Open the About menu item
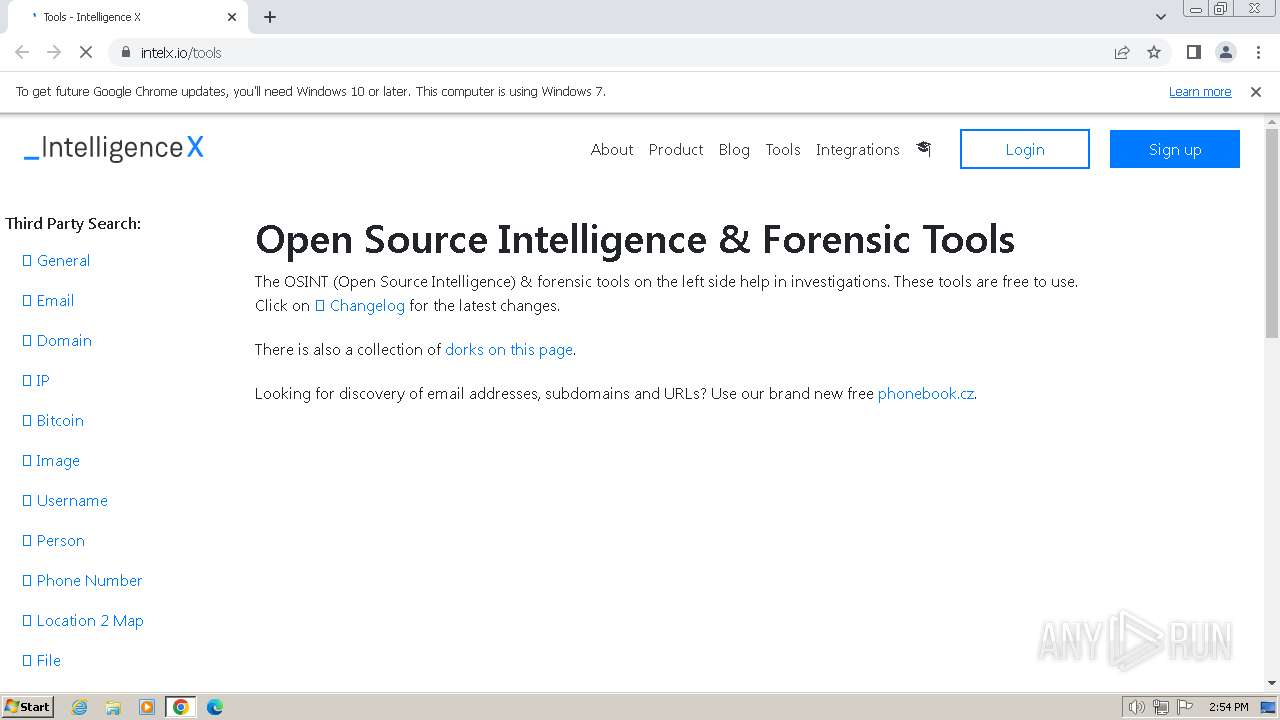This screenshot has height=720, width=1280. pyautogui.click(x=612, y=149)
